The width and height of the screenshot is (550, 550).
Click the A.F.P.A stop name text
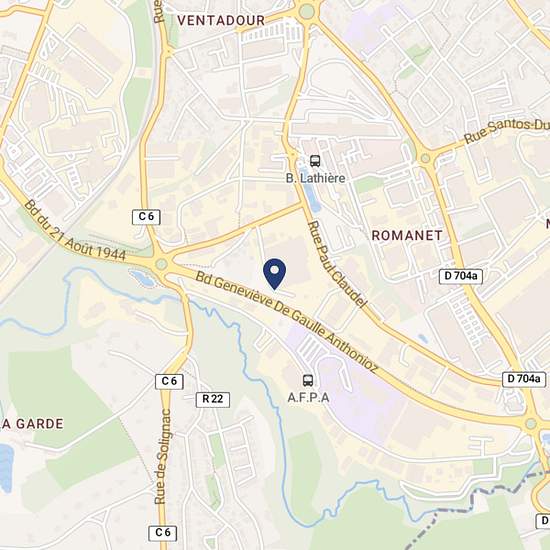308,397
